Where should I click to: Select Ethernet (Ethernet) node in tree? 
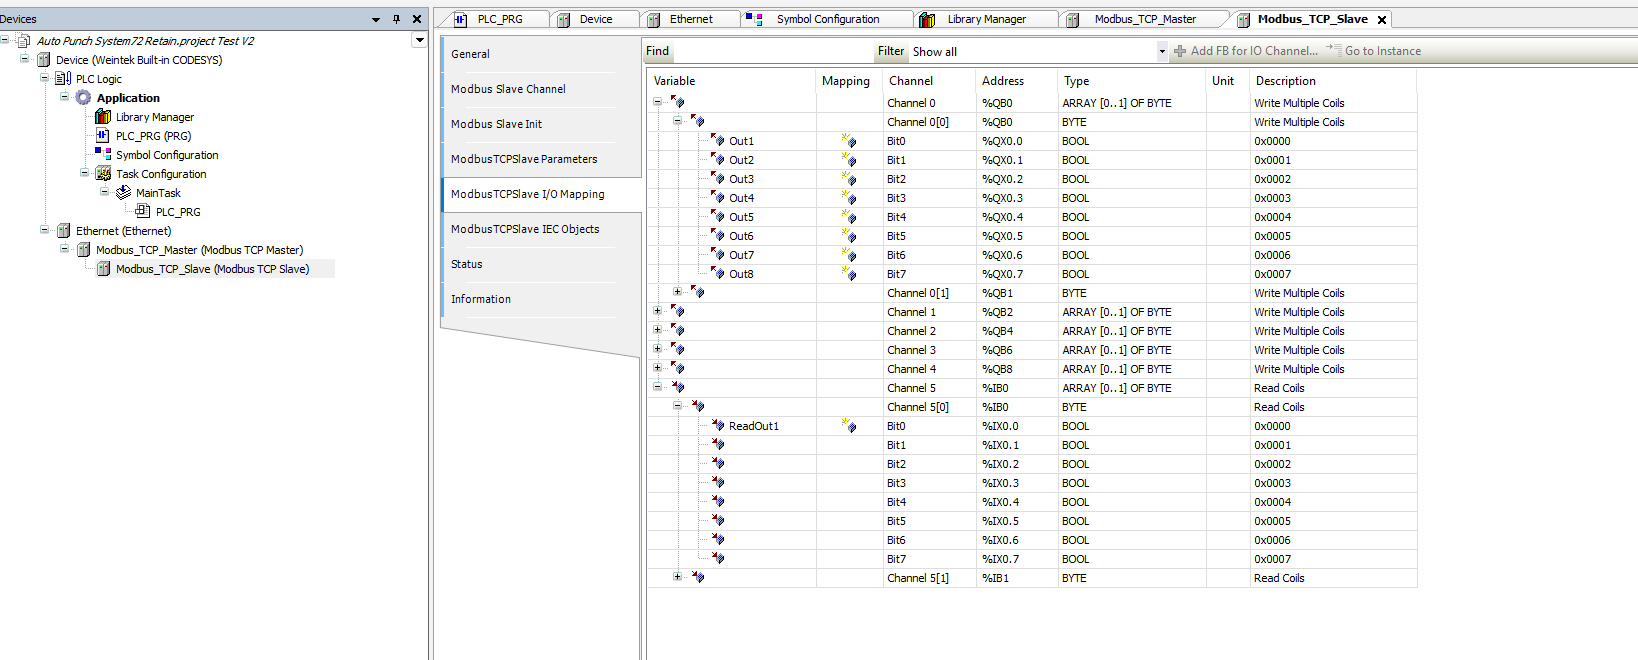tap(123, 231)
